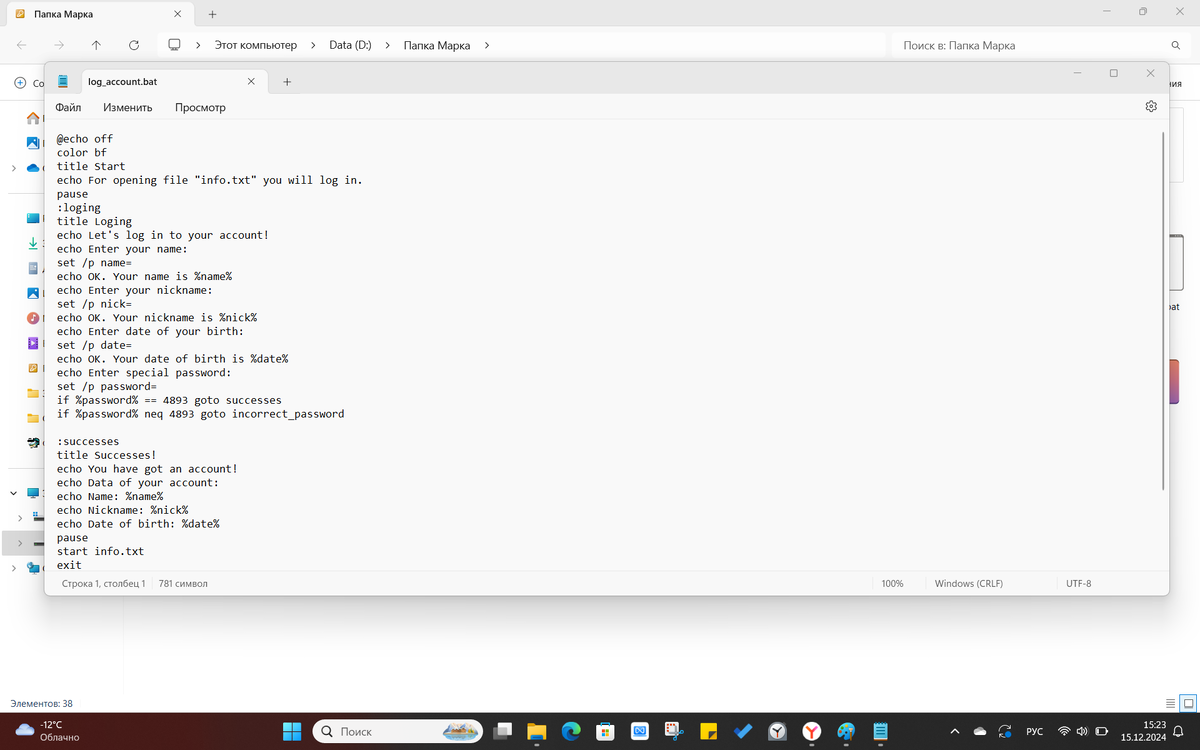Click the line '@echo off'
The image size is (1200, 750).
(85, 139)
